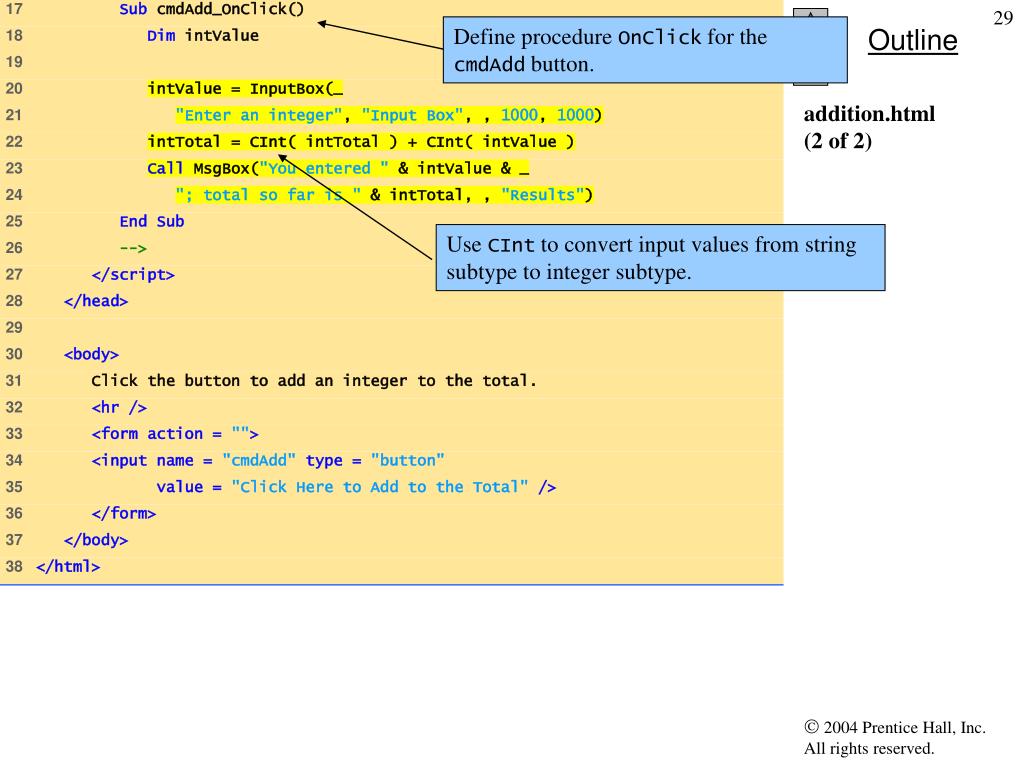
Task: Click line number 19 in the code gutter
Action: (x=14, y=62)
